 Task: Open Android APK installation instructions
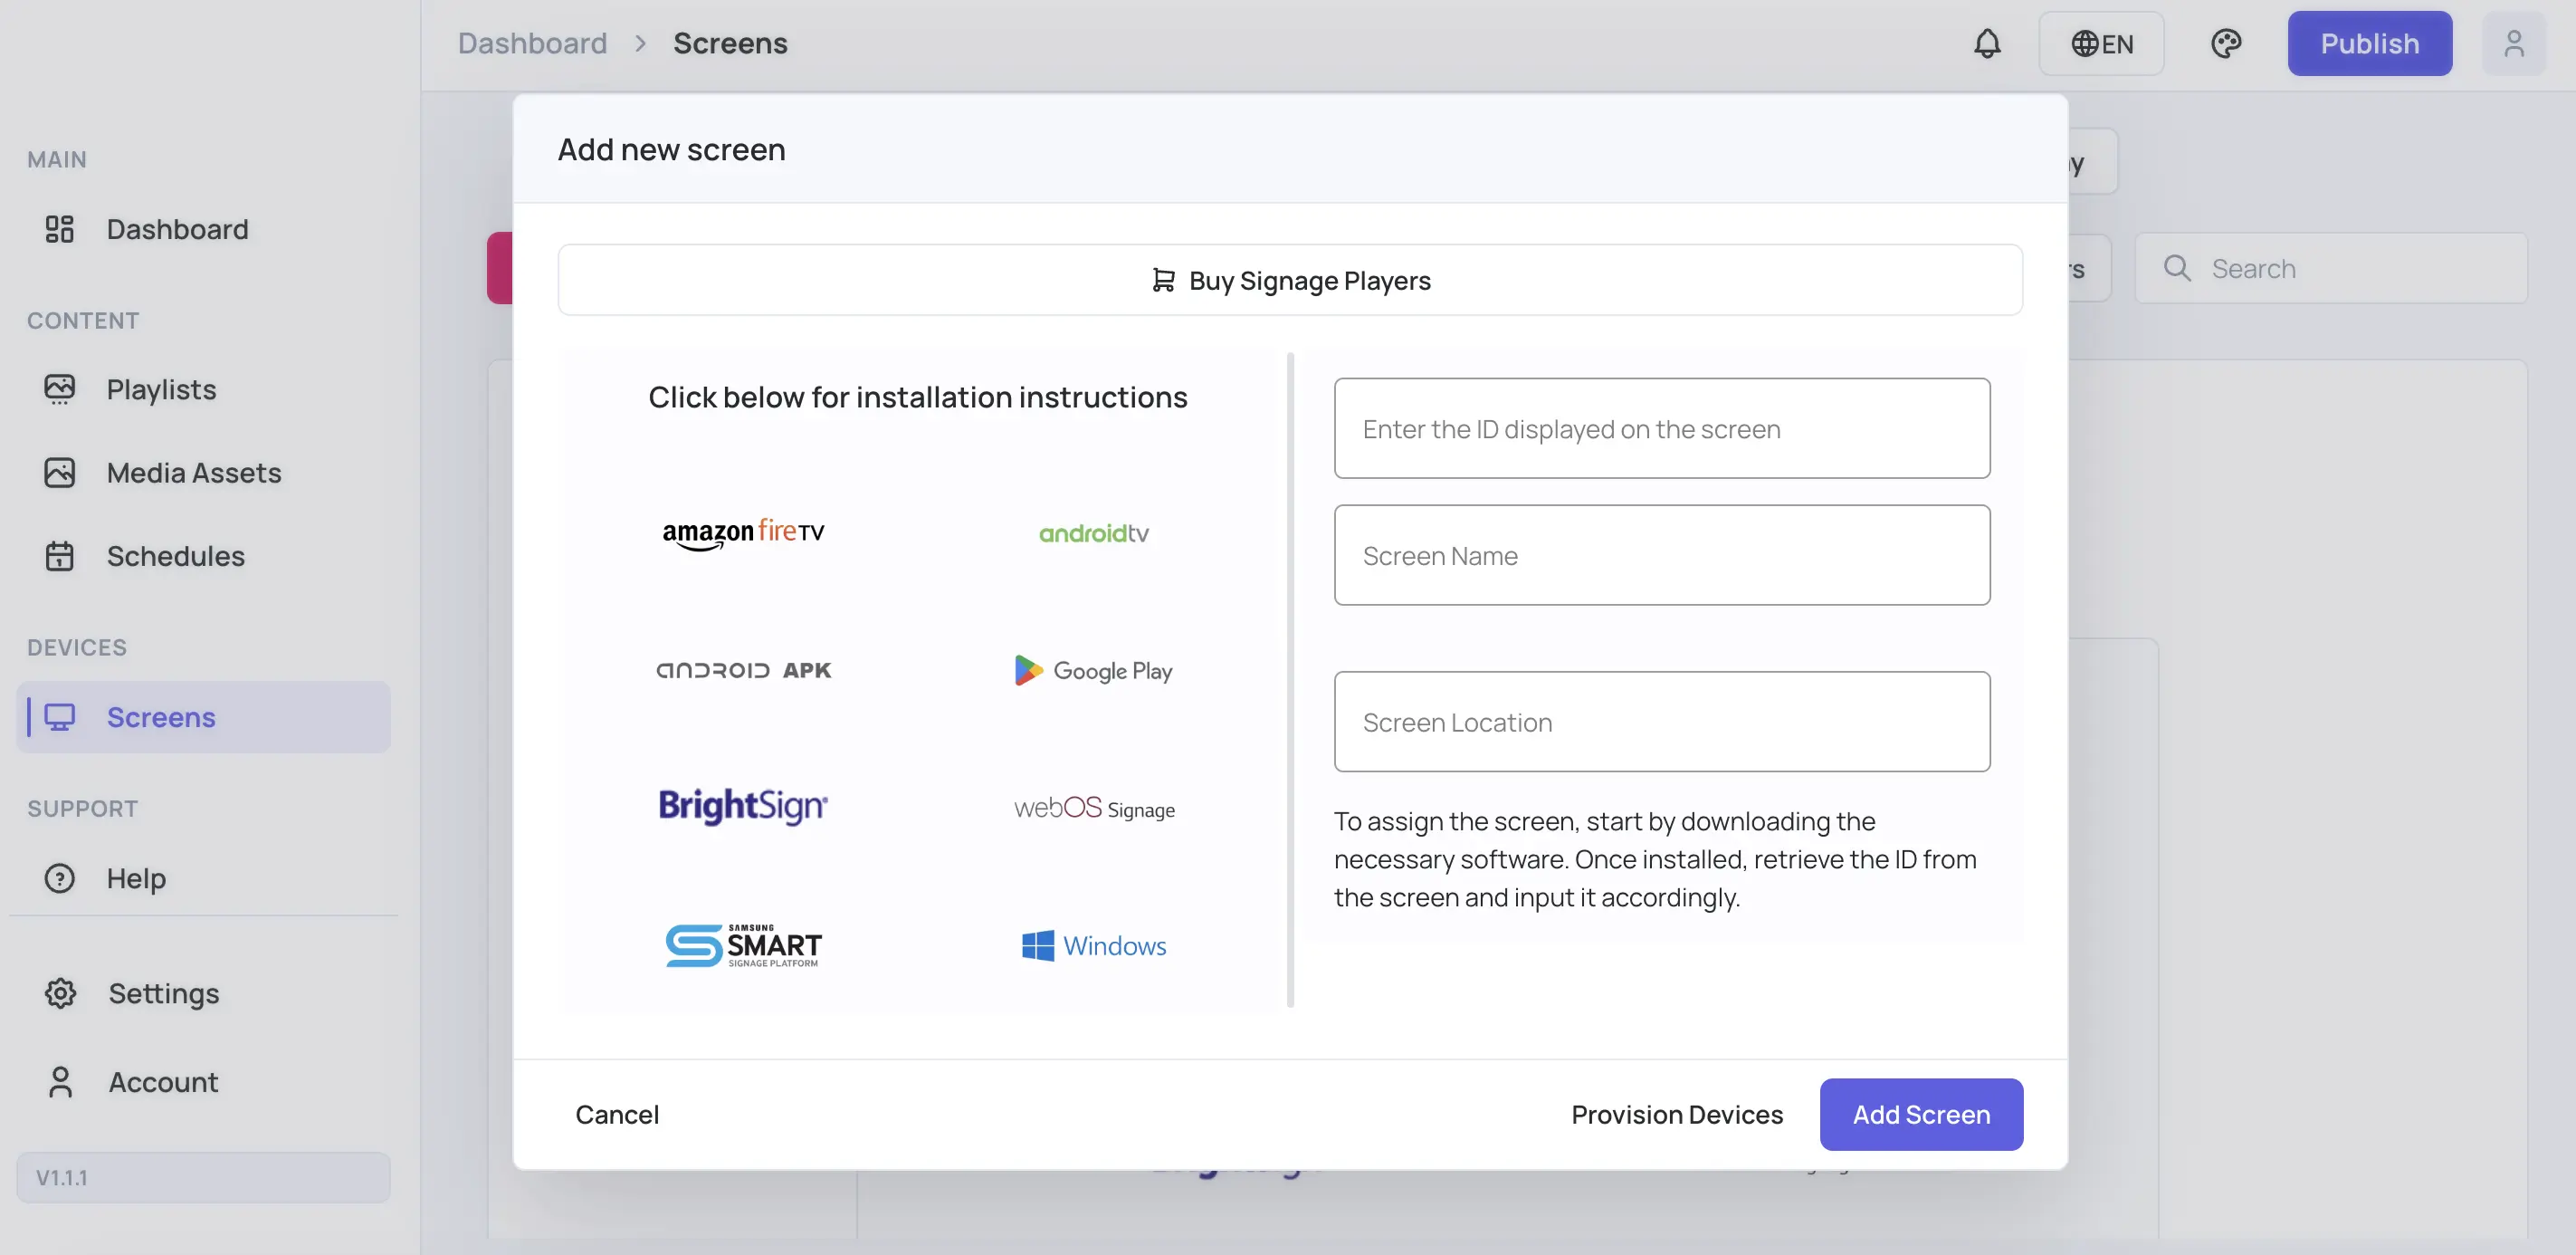(743, 670)
